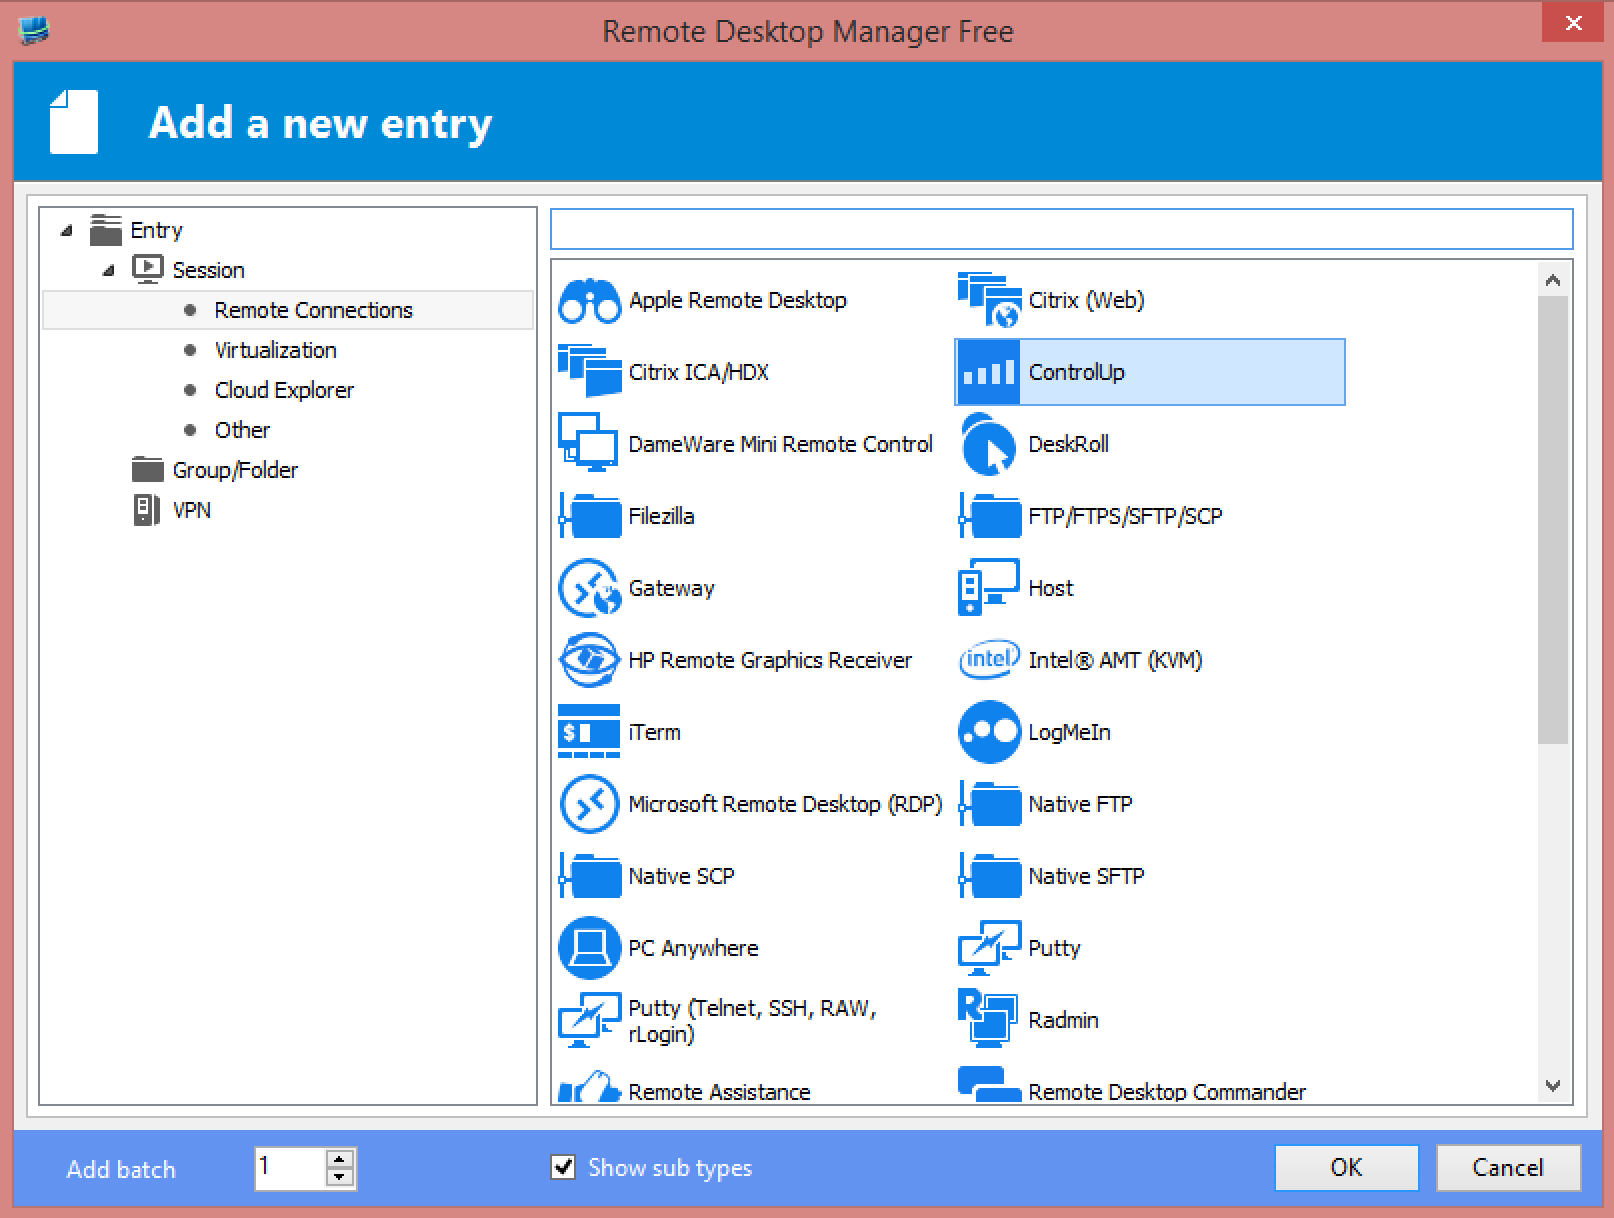This screenshot has width=1614, height=1218.
Task: Click the scrollbar down arrow in entry list
Action: pyautogui.click(x=1553, y=1086)
